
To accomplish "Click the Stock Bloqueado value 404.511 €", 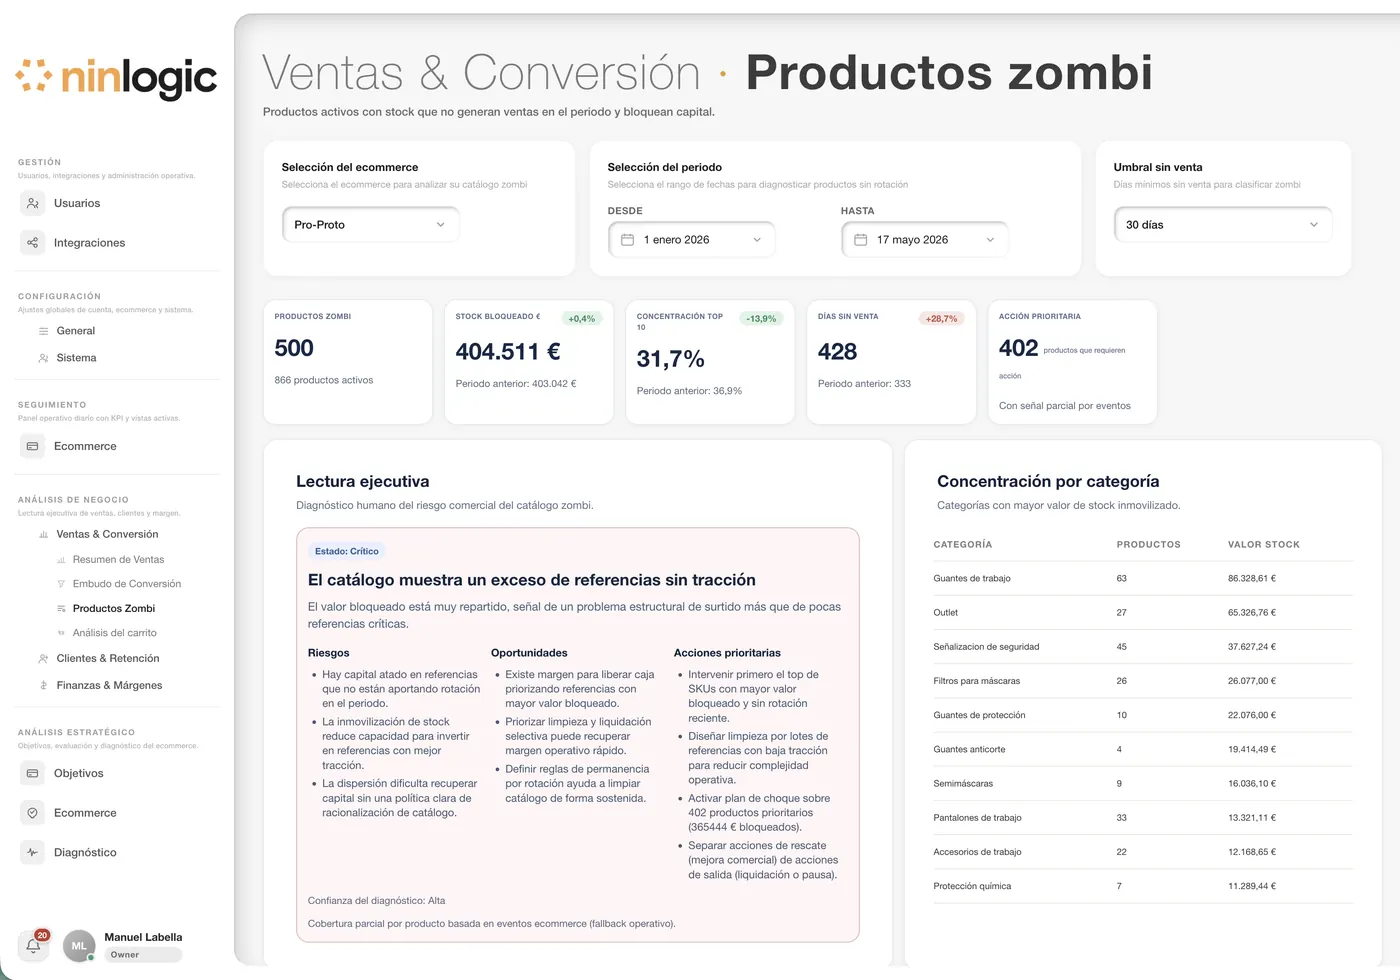I will [x=508, y=352].
